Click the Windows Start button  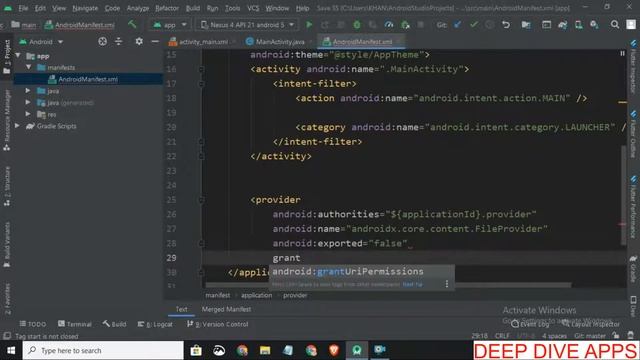pos(11,350)
